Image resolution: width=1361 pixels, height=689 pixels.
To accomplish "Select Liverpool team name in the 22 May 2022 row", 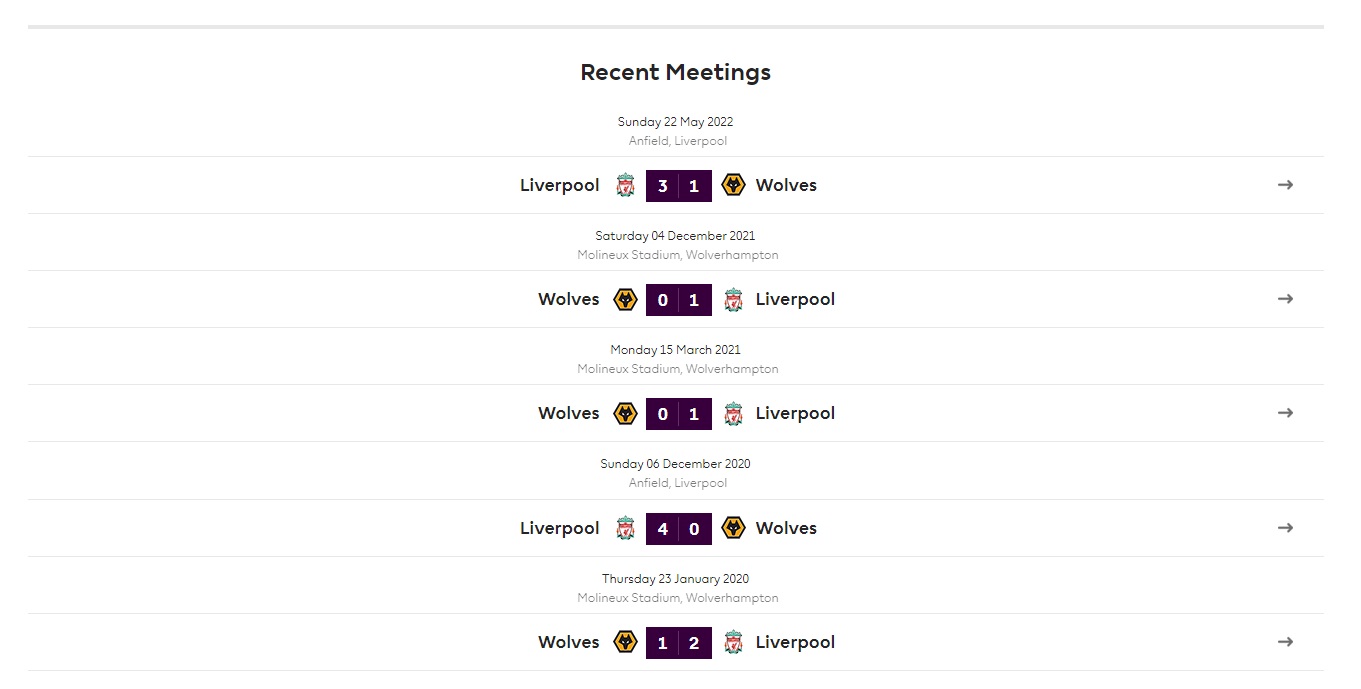I will click(x=560, y=185).
